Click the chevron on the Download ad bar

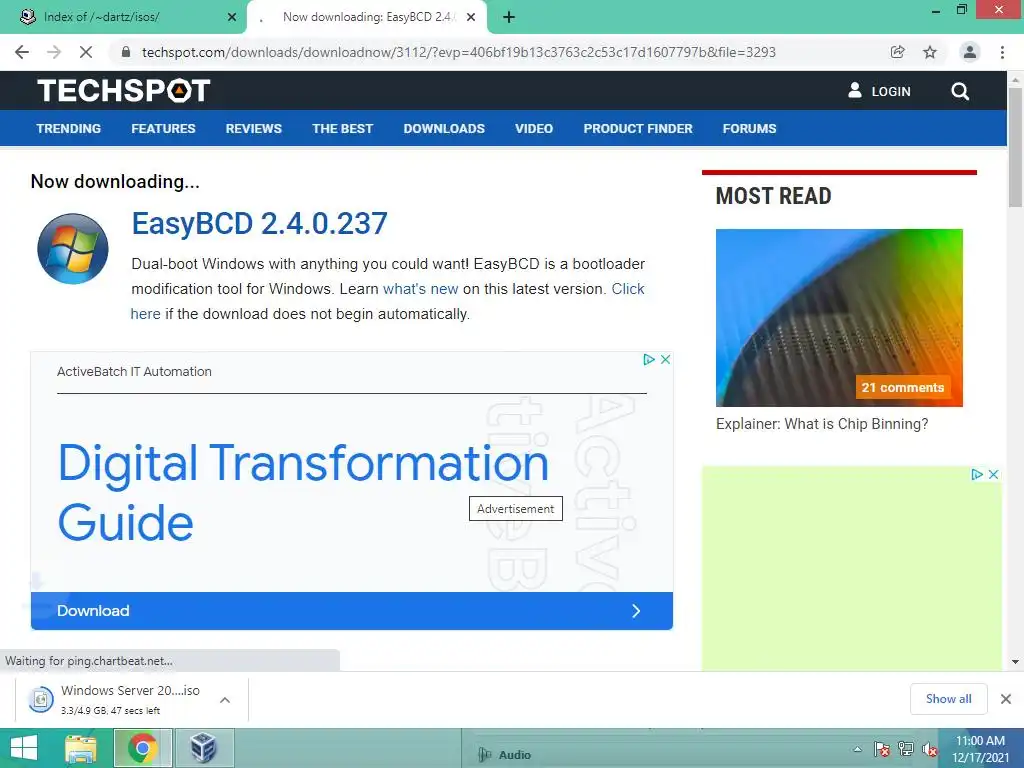[x=636, y=611]
